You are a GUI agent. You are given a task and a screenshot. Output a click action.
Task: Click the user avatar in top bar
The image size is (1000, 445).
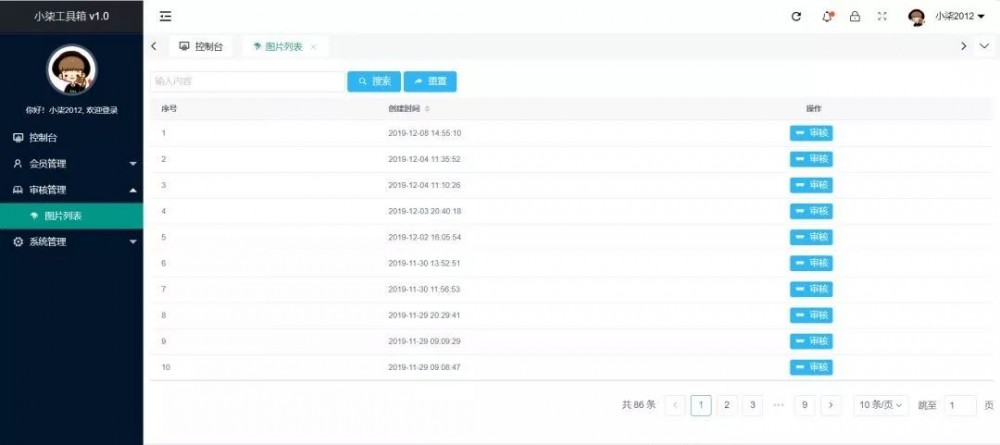[916, 17]
